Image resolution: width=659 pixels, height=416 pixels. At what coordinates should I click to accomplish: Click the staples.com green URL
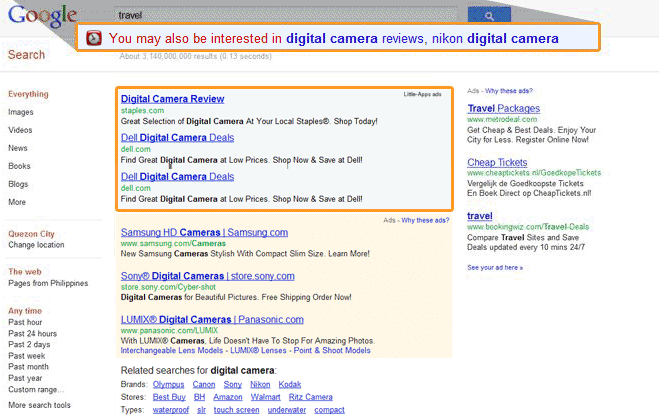142,111
